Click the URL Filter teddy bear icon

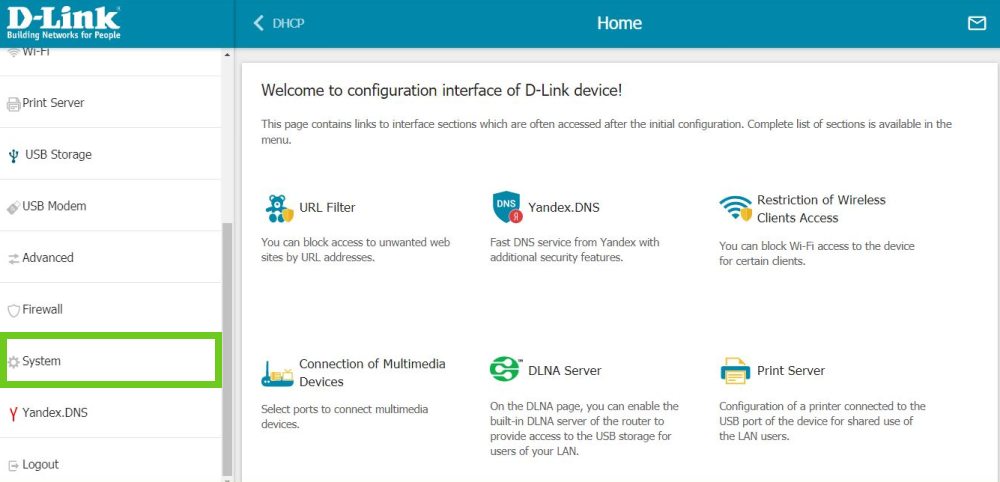click(x=278, y=208)
